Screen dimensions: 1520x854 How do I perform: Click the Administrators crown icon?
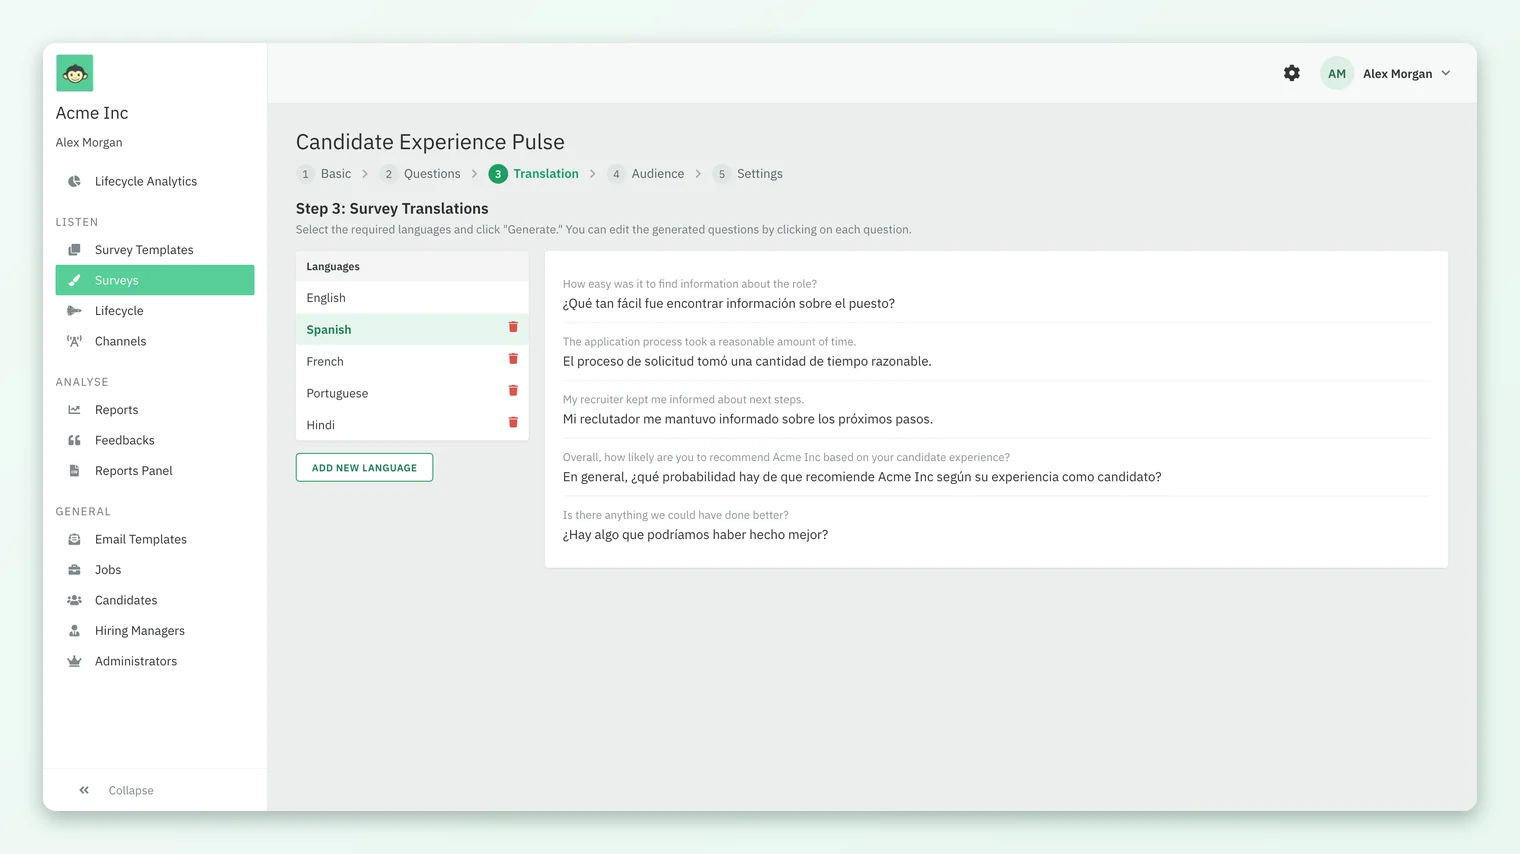coord(74,661)
